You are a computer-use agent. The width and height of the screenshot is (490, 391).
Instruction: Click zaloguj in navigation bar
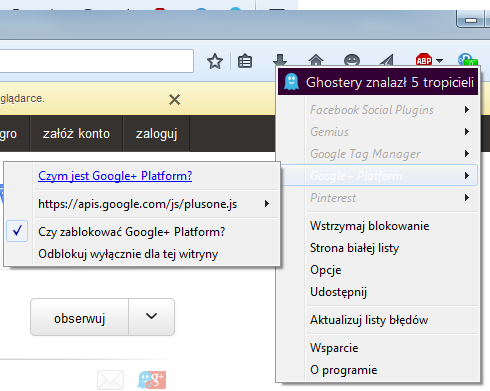point(156,134)
